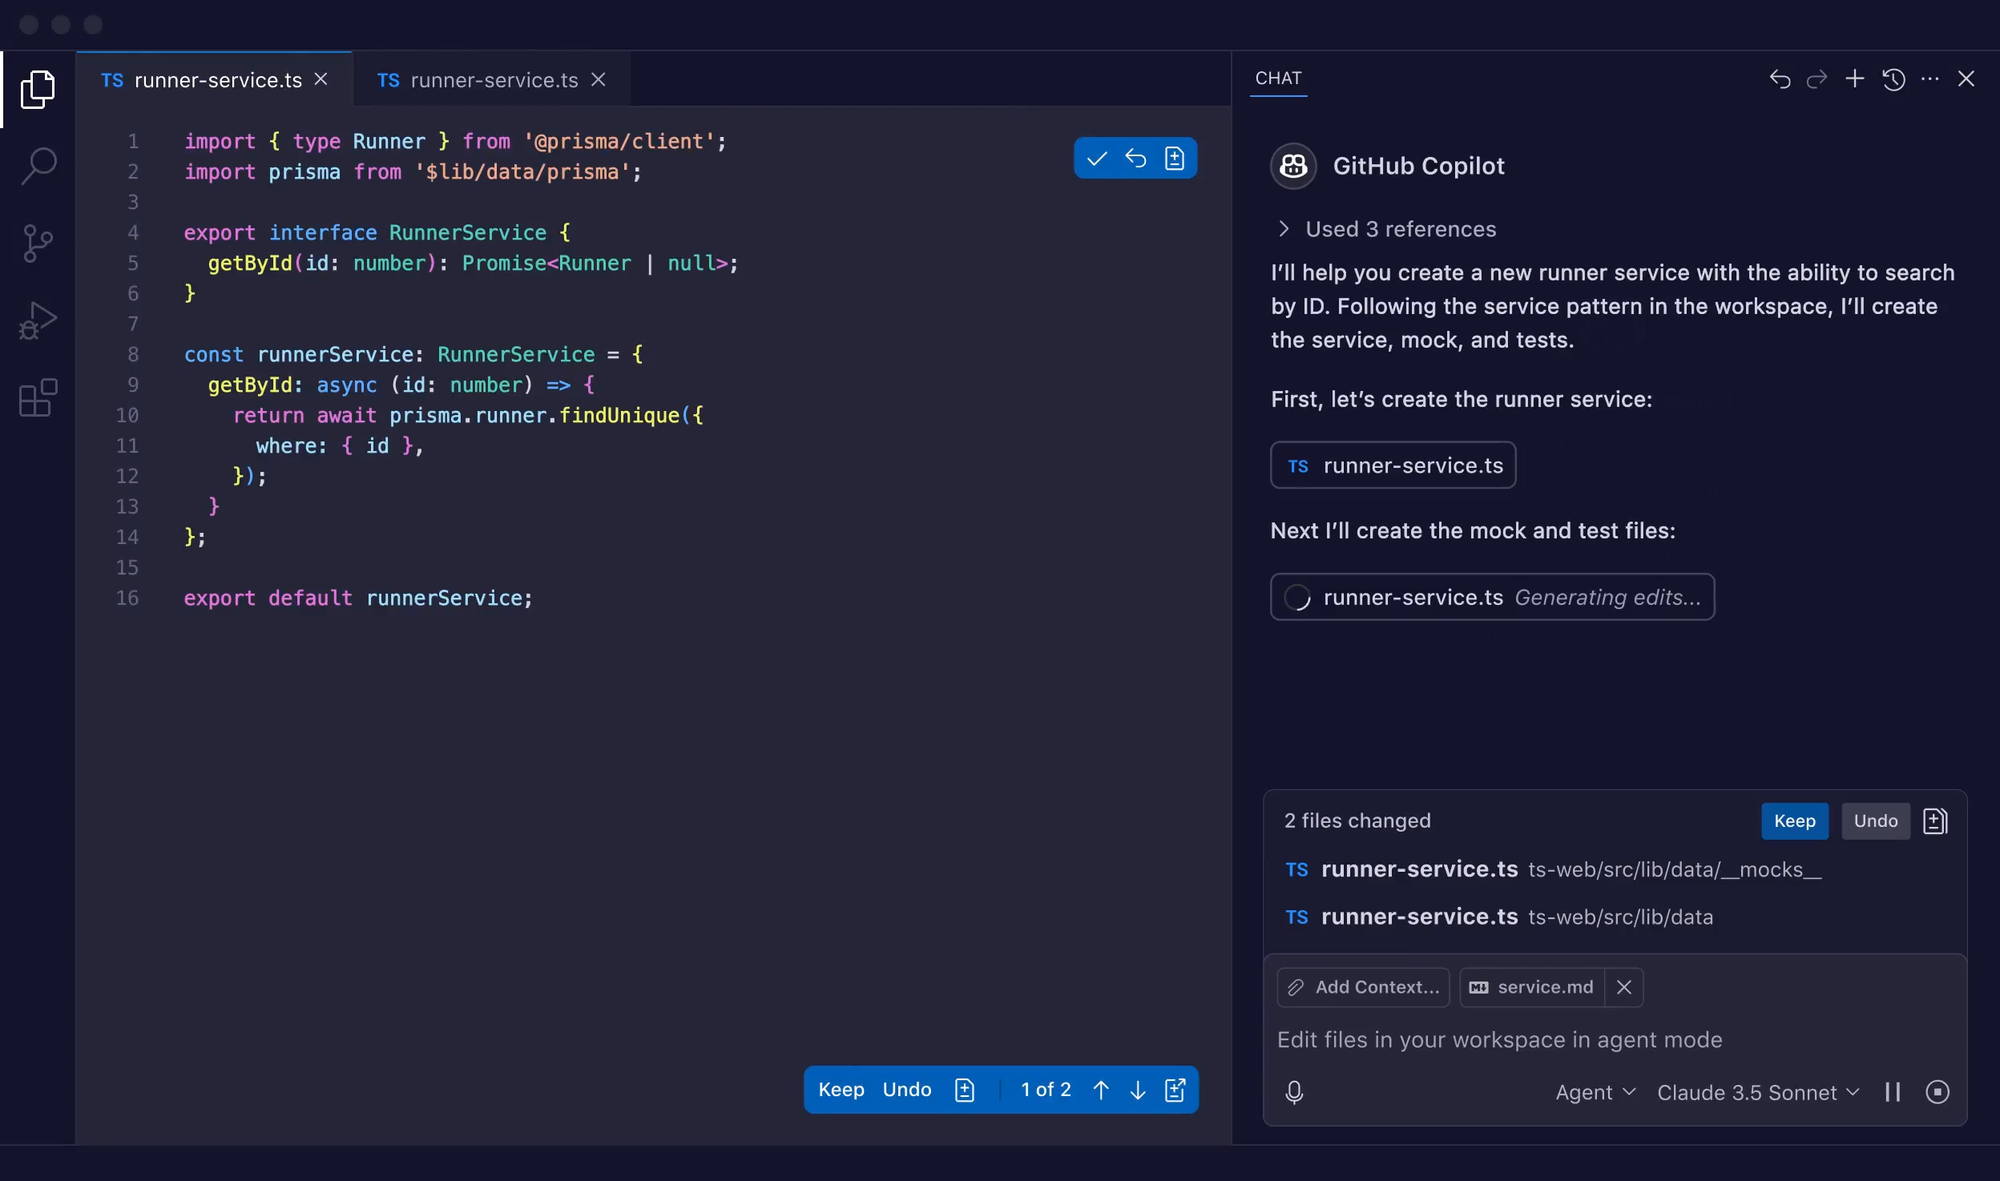Select the CHAT tab

[x=1278, y=78]
